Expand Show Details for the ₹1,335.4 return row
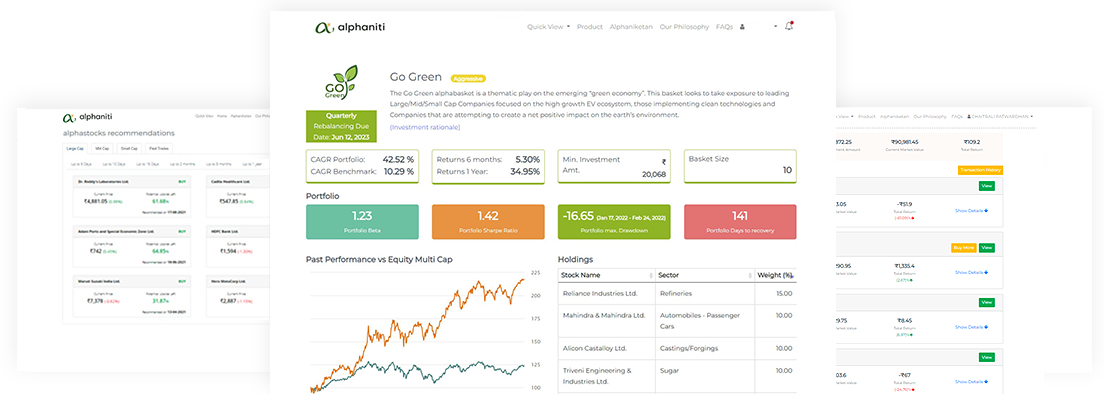1104x394 pixels. (x=972, y=272)
